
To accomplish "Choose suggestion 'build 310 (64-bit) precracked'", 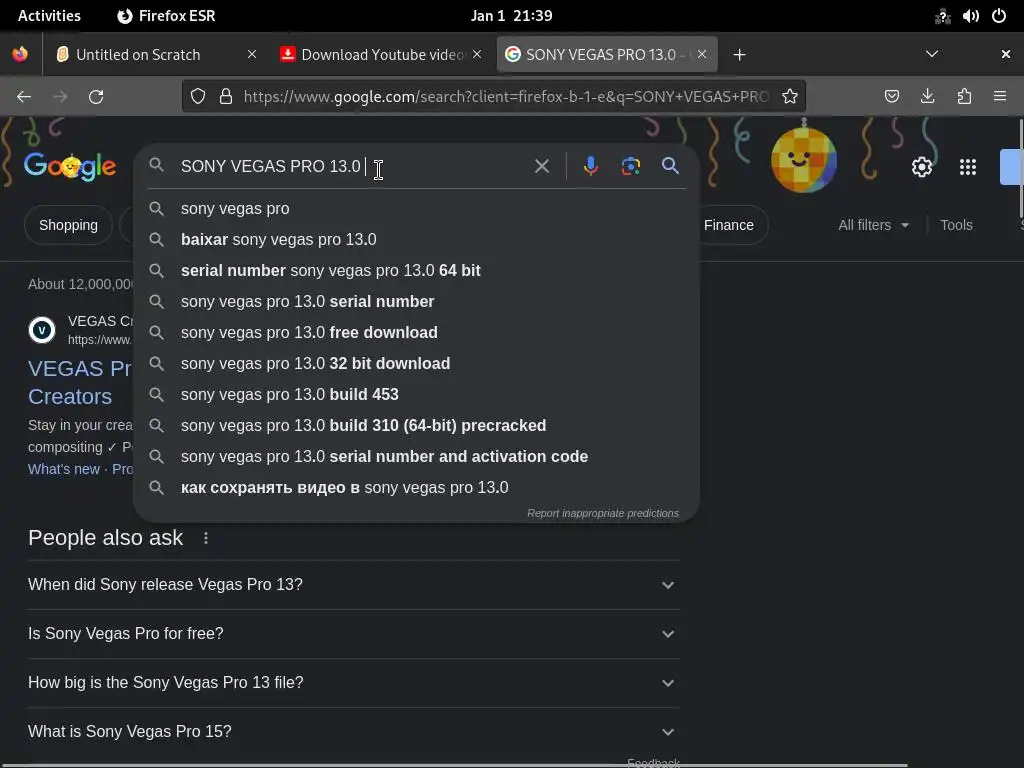I will tap(417, 426).
